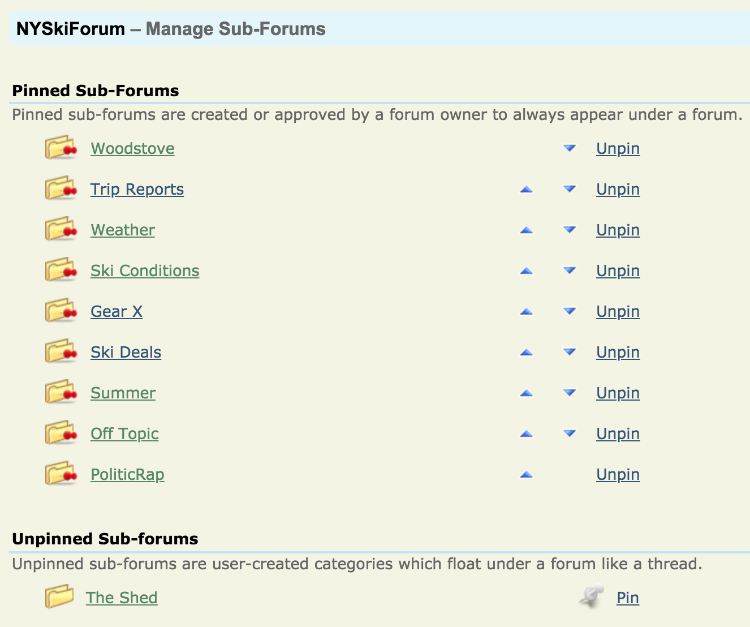This screenshot has height=627, width=750.
Task: Move Woodstove sub-forum down with arrow
Action: [x=569, y=148]
